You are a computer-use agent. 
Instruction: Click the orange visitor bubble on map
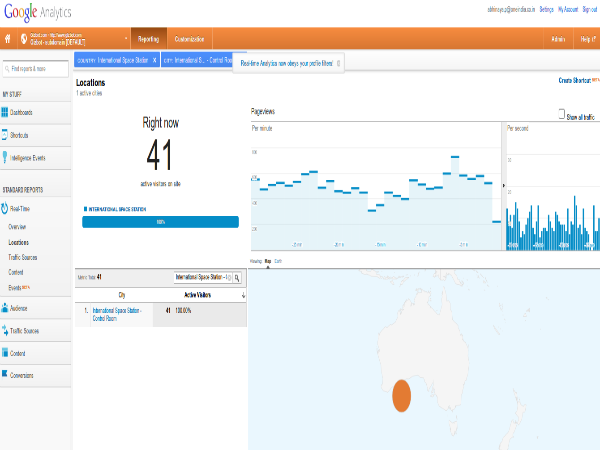(x=401, y=396)
